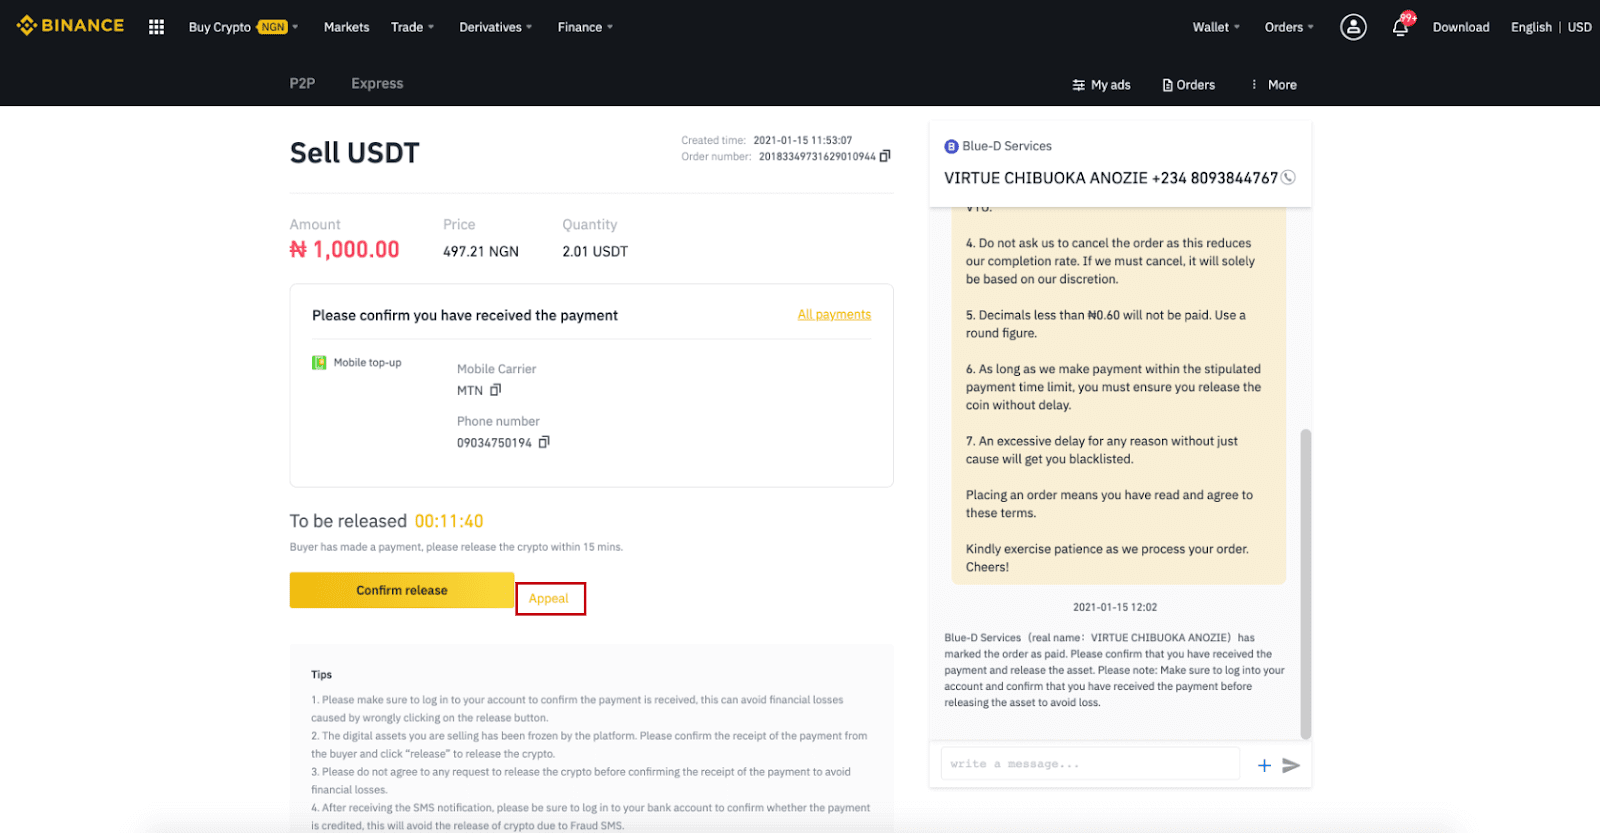Click the Appeal link
The image size is (1600, 833).
point(549,598)
